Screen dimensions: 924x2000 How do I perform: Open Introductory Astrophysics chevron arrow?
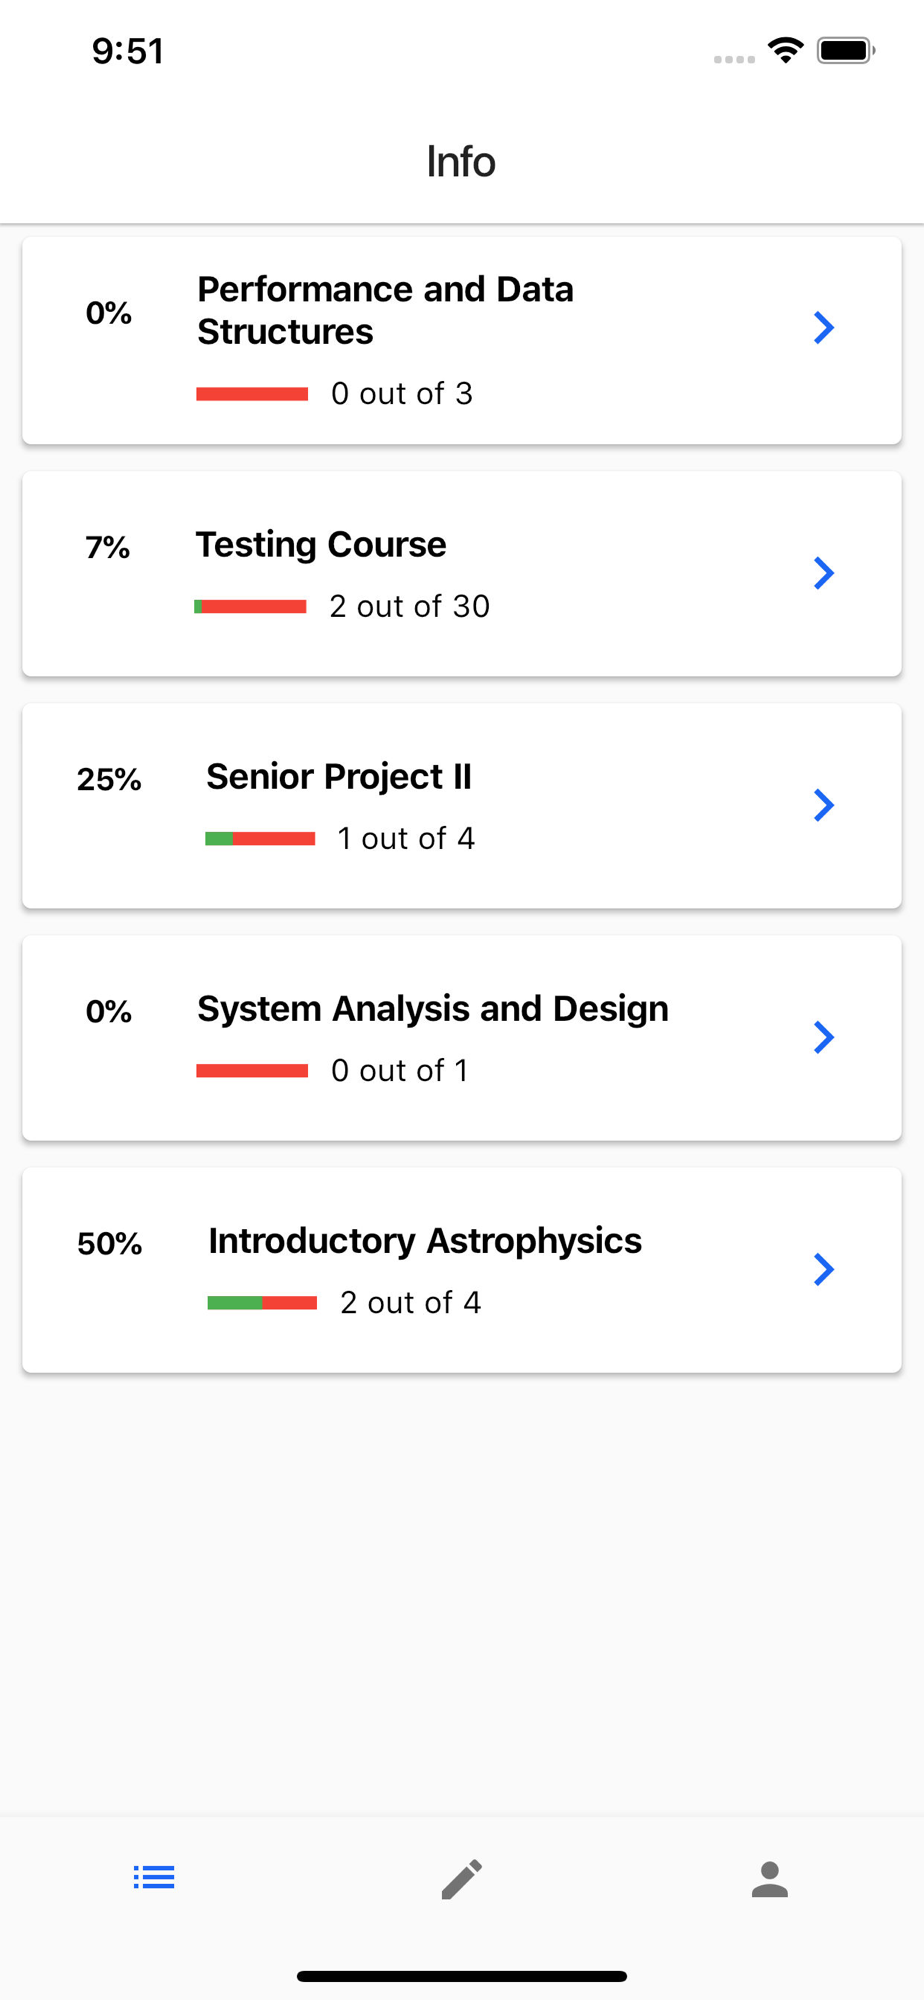824,1269
